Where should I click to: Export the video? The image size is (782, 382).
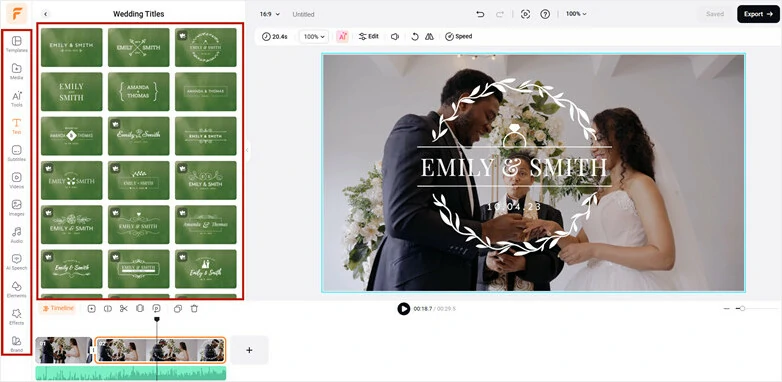point(758,14)
